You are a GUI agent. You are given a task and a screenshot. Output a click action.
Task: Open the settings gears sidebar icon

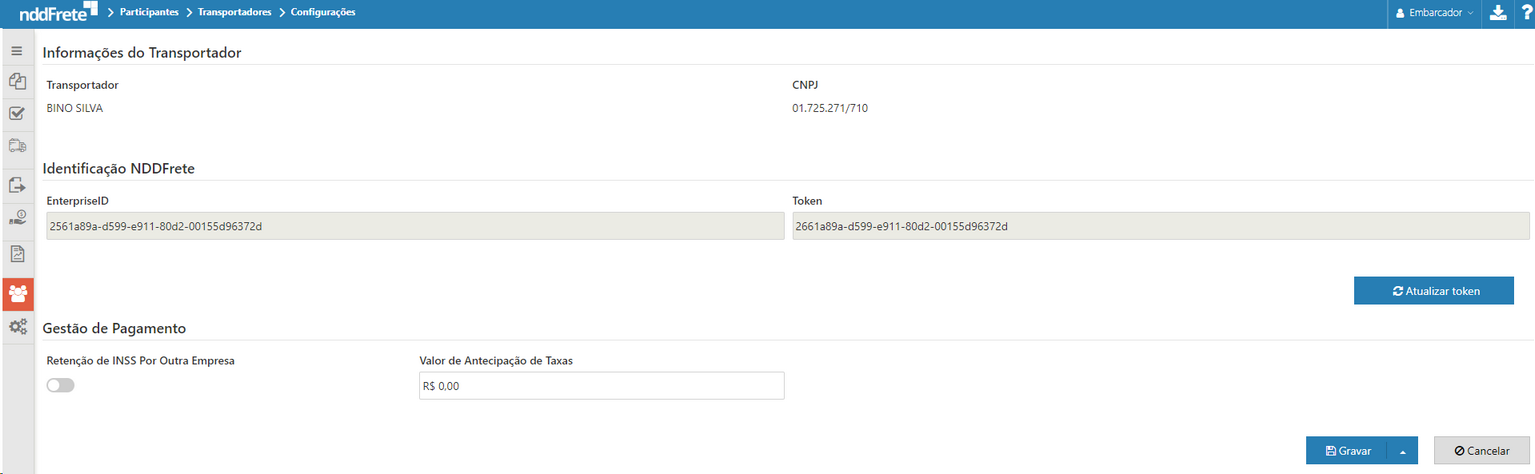17,326
